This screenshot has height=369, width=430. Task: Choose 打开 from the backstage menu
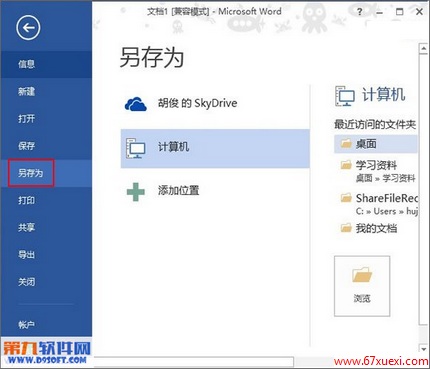pyautogui.click(x=46, y=119)
